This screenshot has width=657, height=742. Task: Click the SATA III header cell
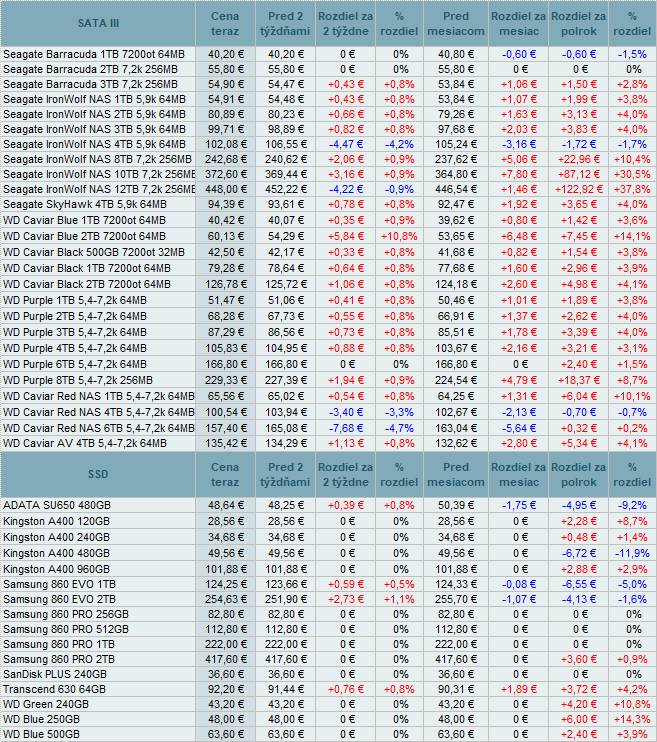click(x=98, y=23)
